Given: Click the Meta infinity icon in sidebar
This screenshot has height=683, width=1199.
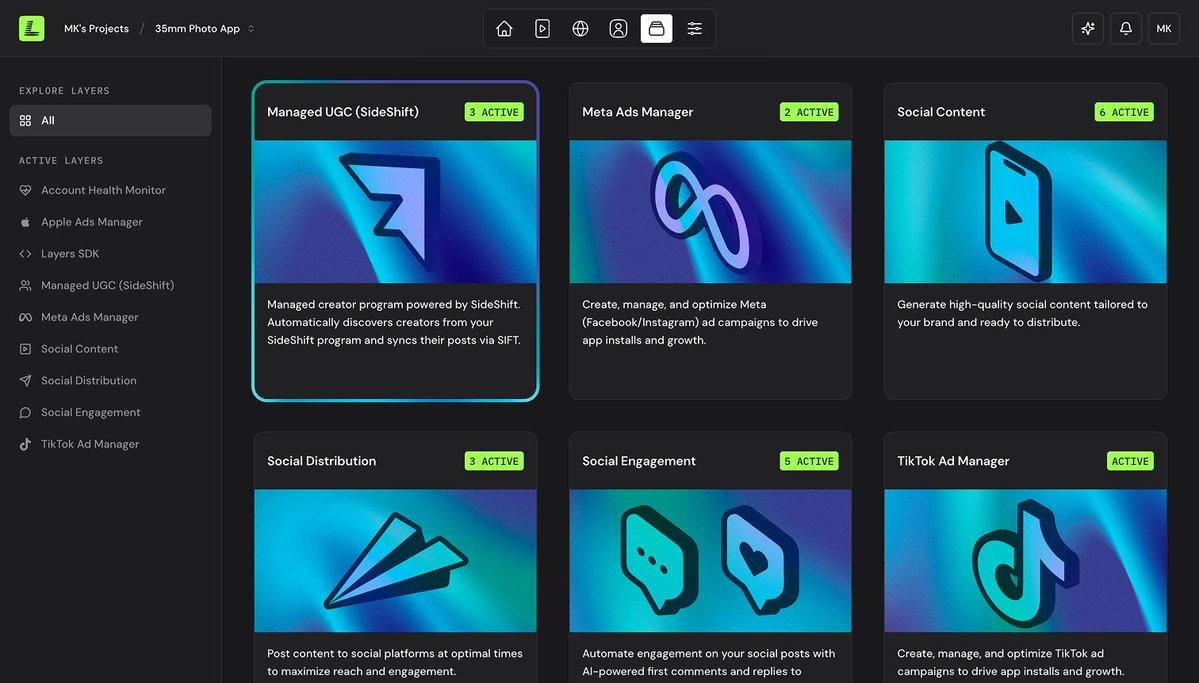Looking at the screenshot, I should tap(25, 317).
